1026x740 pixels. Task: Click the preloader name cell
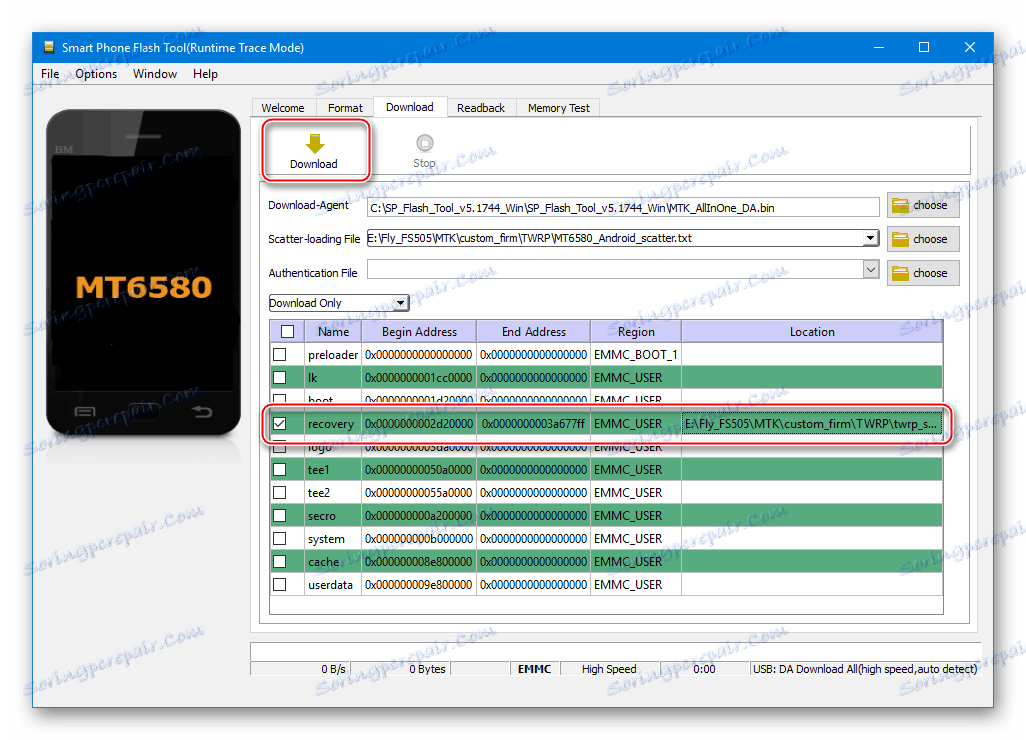[333, 355]
